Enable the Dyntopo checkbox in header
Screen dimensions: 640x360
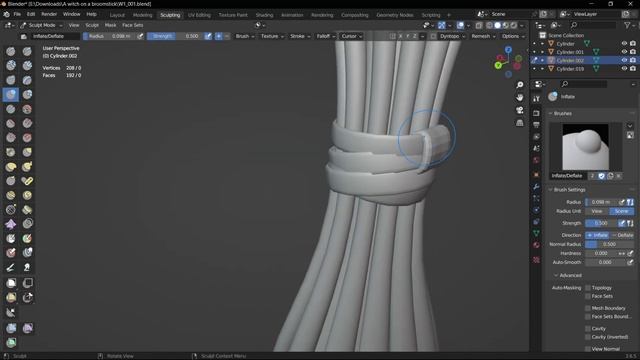(433, 36)
